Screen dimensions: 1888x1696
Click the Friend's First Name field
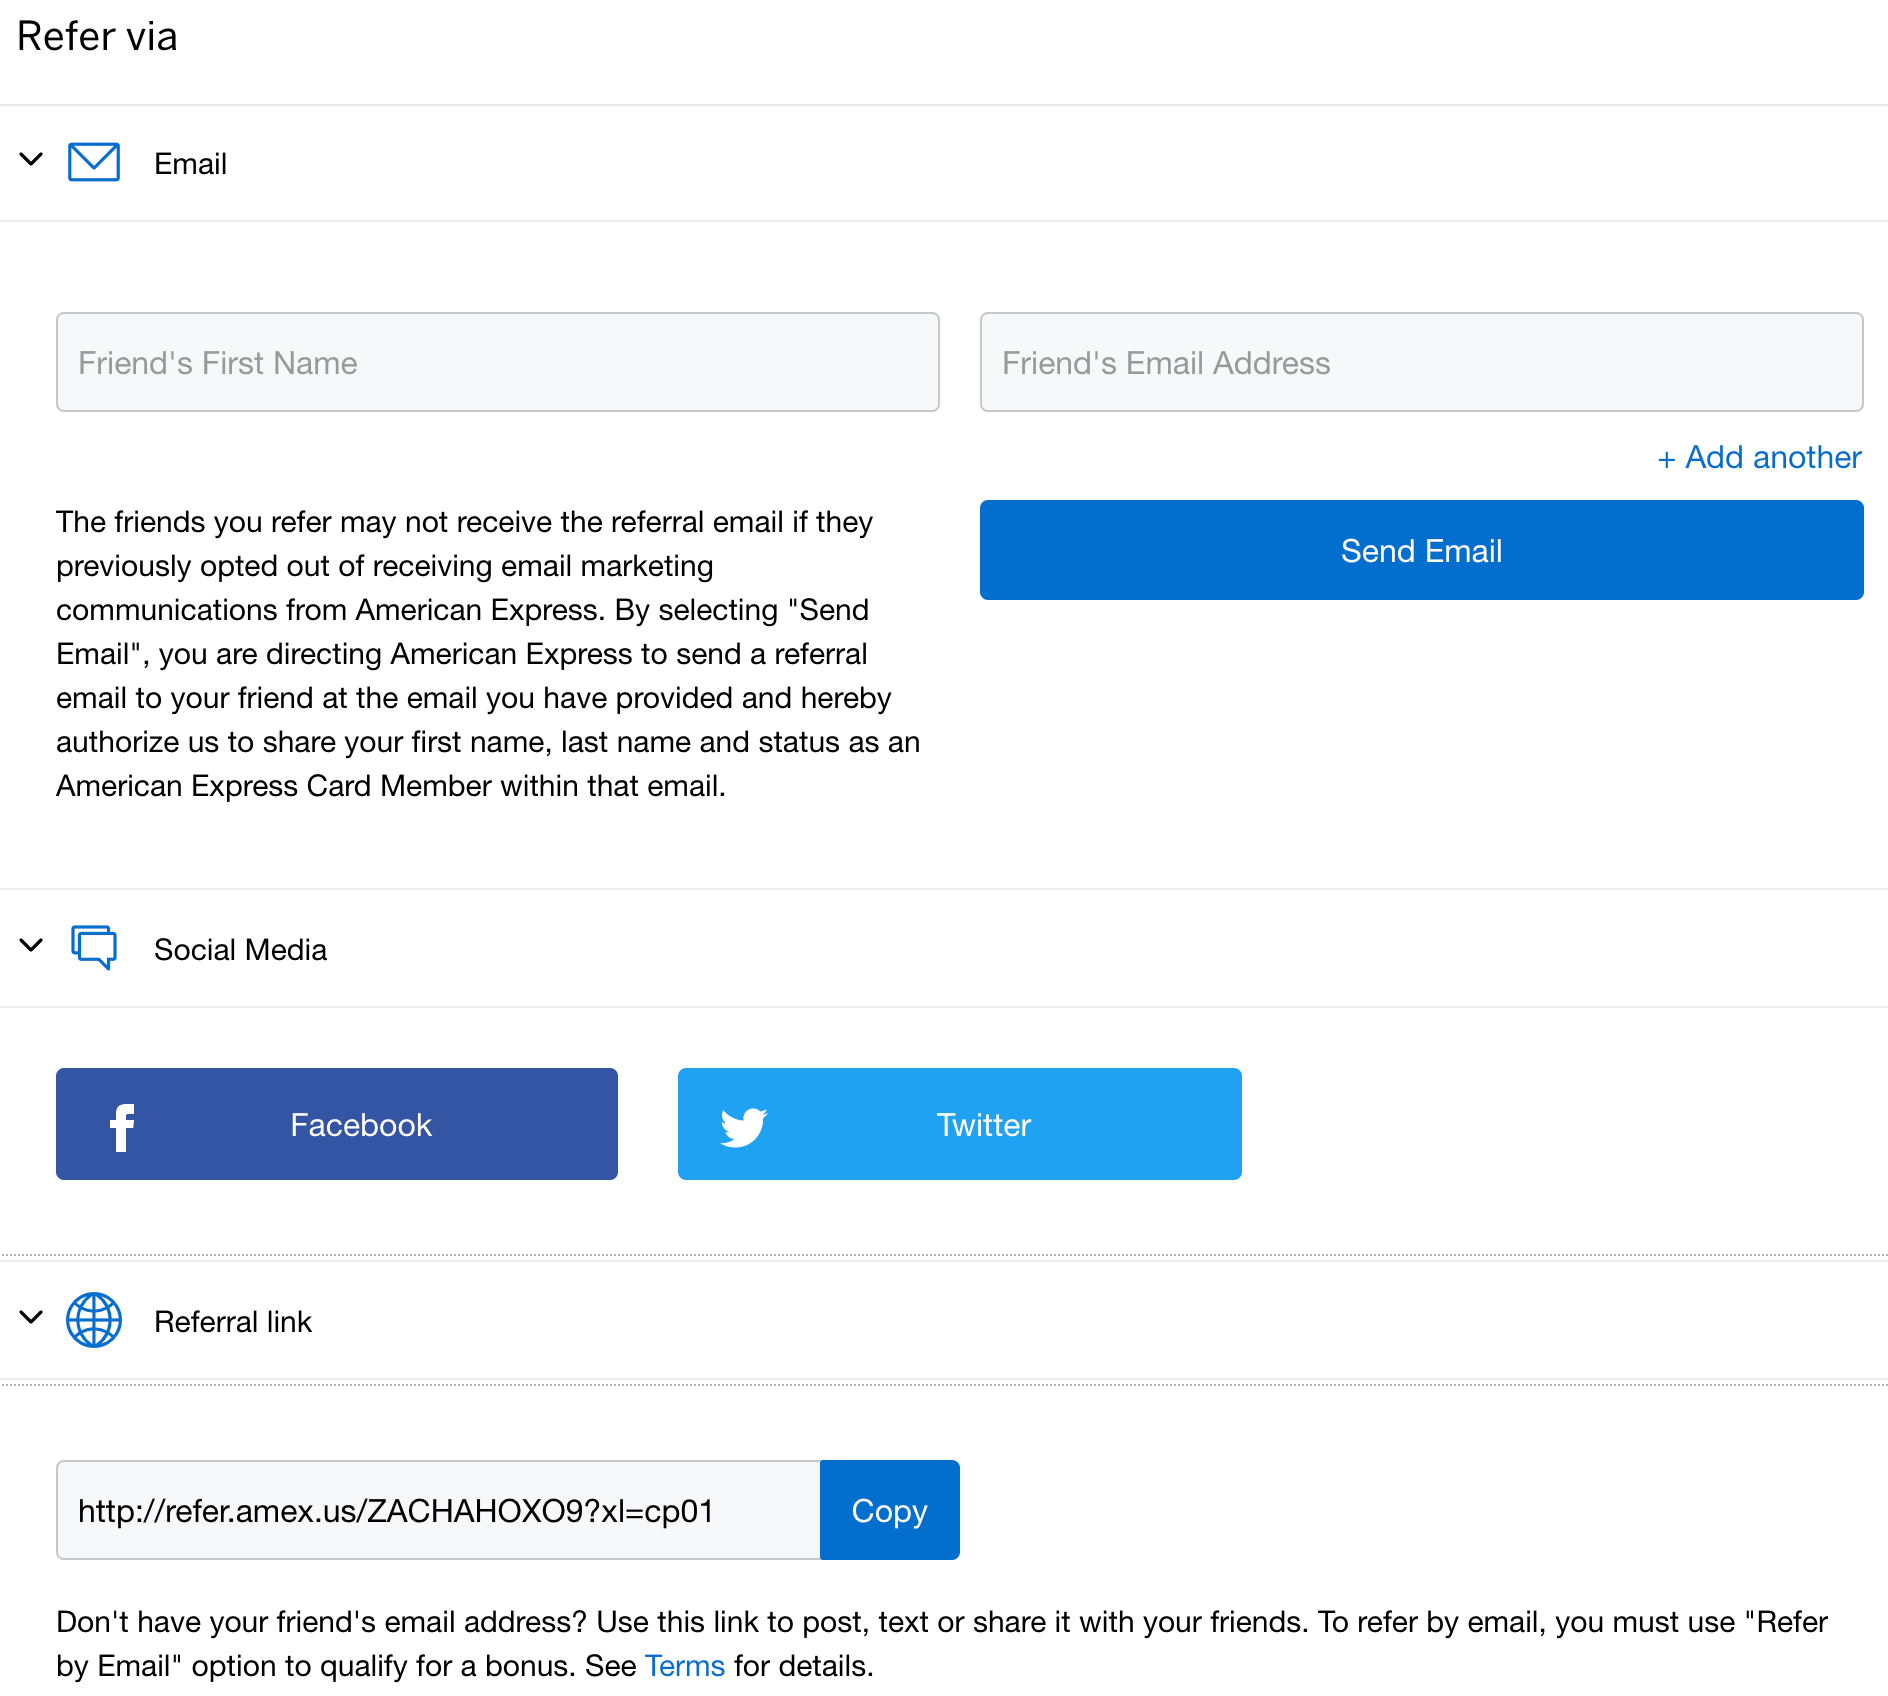point(497,362)
